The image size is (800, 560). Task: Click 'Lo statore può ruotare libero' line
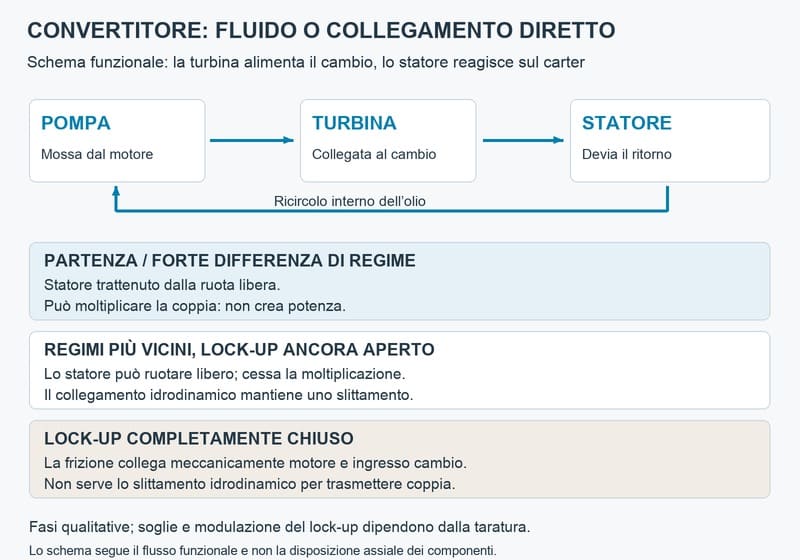tap(224, 374)
